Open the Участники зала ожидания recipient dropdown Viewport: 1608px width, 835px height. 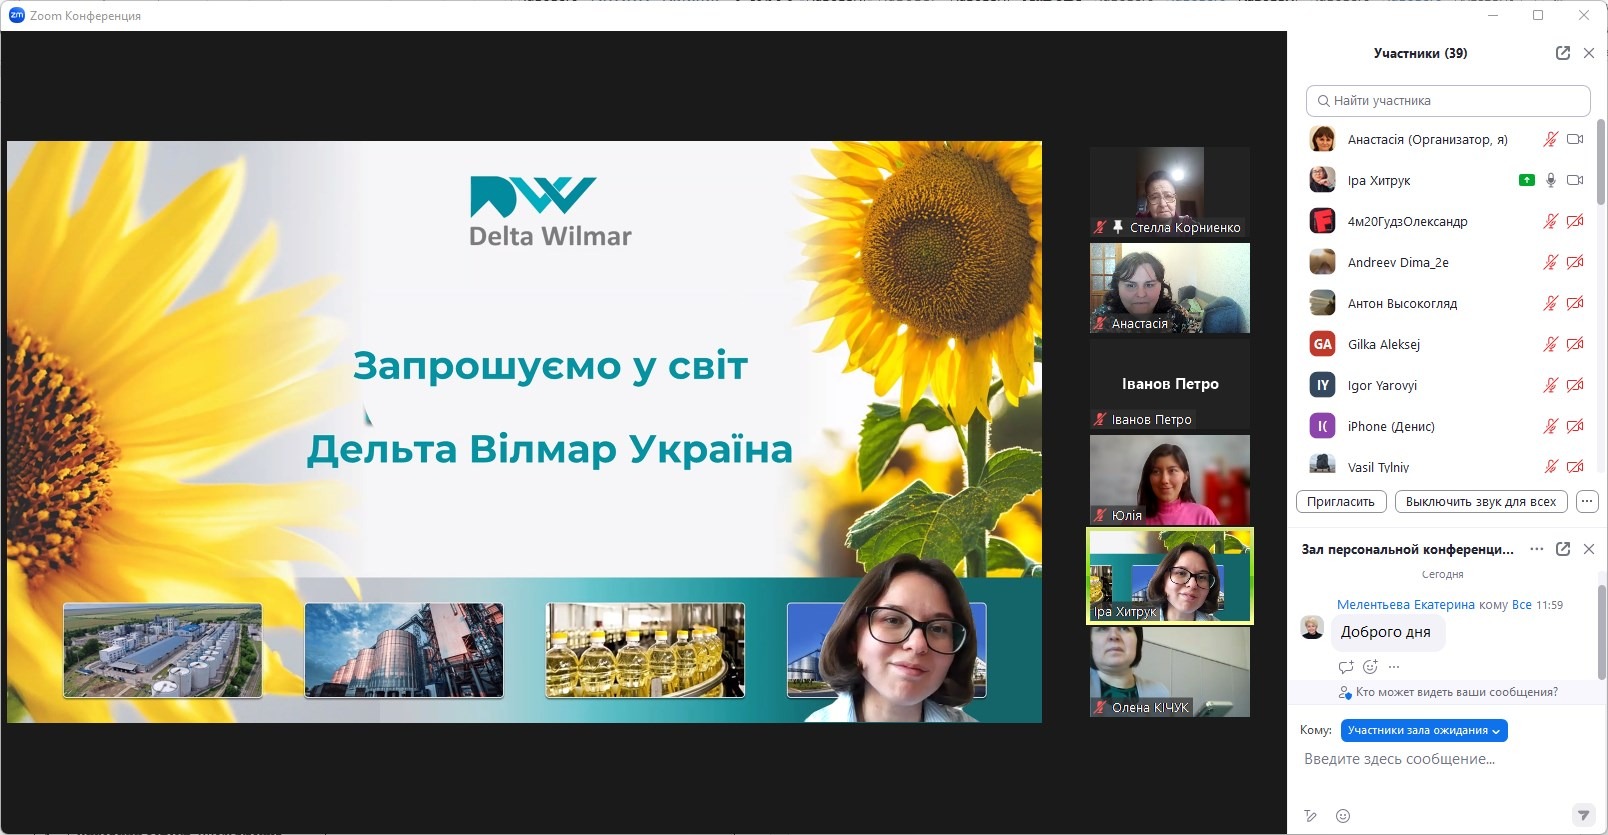click(1424, 731)
